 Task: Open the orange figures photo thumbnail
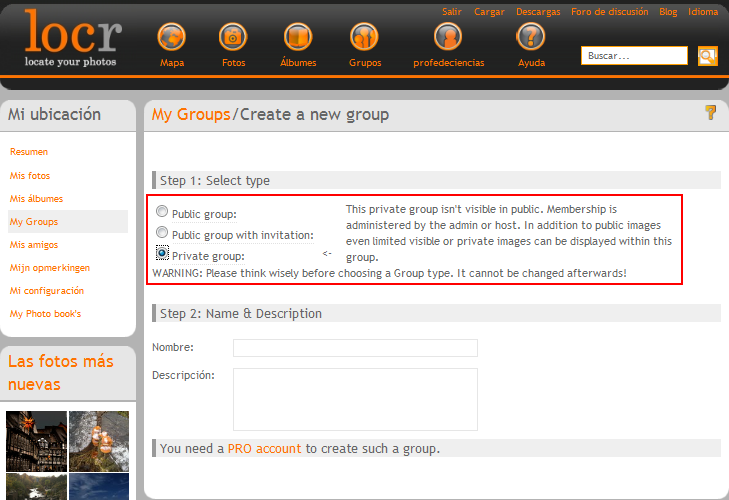(x=99, y=441)
